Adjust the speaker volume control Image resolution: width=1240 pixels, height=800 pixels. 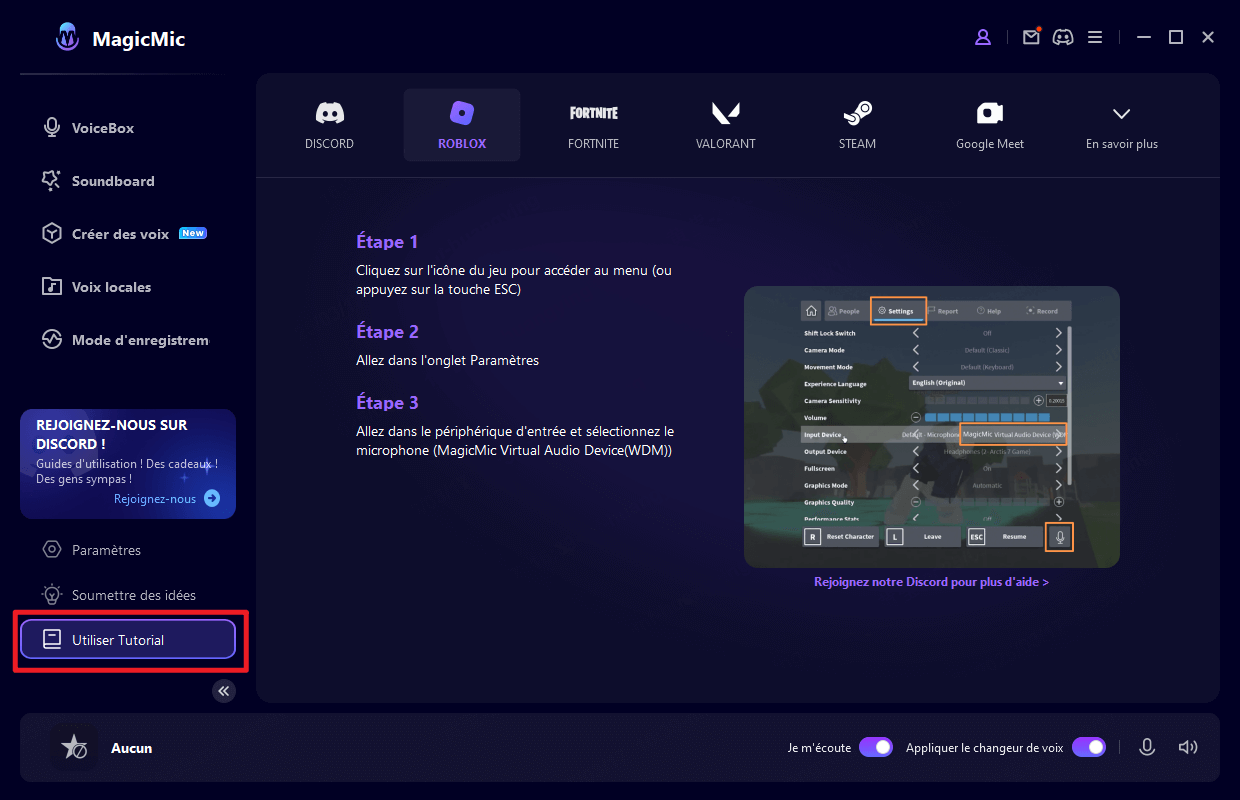pyautogui.click(x=1188, y=746)
